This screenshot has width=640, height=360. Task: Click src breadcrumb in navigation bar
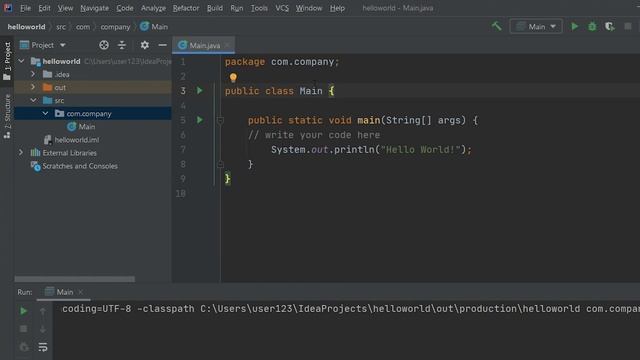click(61, 27)
